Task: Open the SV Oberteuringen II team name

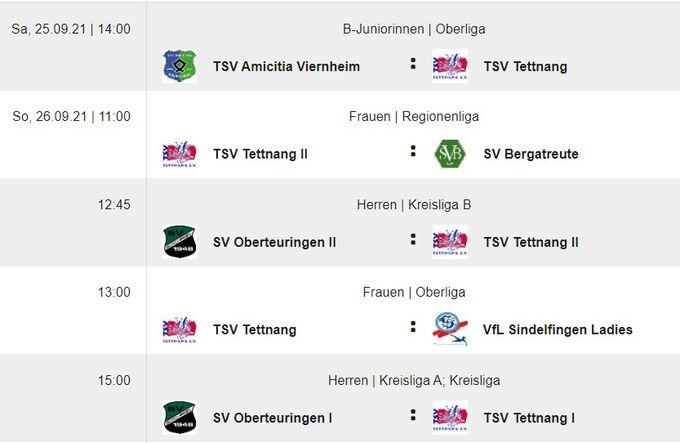Action: [274, 242]
